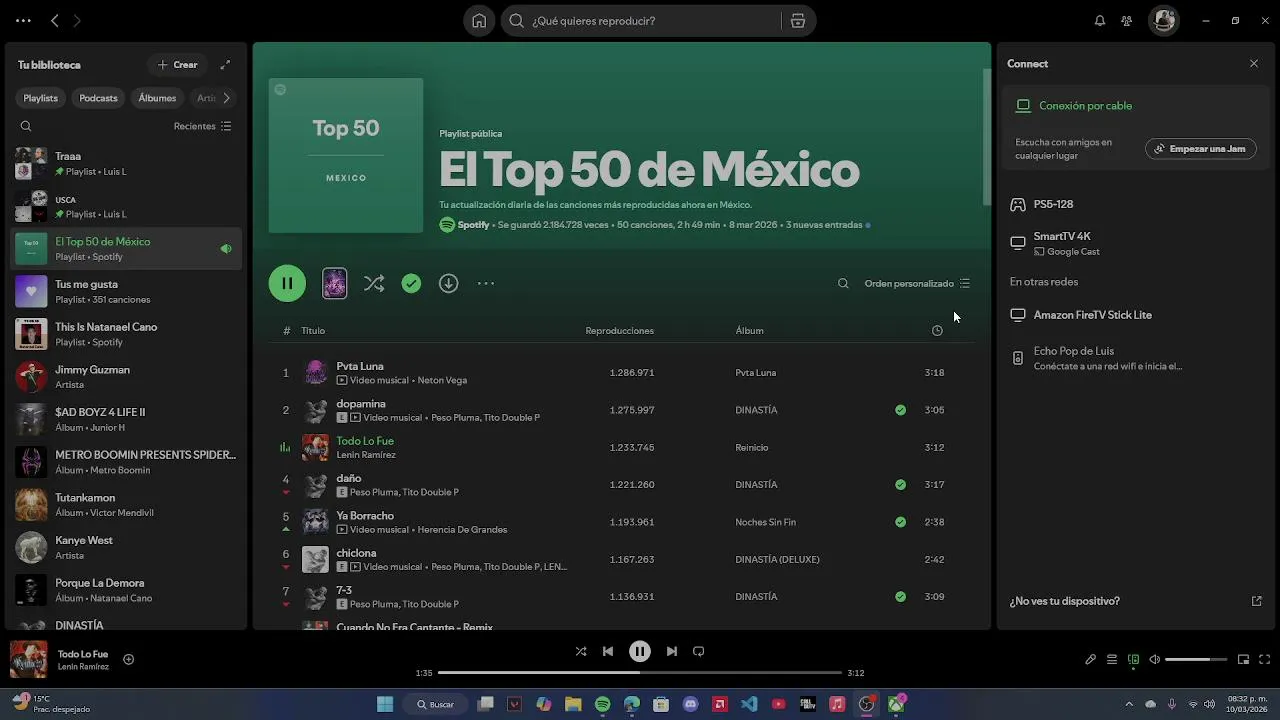The height and width of the screenshot is (720, 1280).
Task: Click the Empezar una Jam button
Action: point(1200,149)
